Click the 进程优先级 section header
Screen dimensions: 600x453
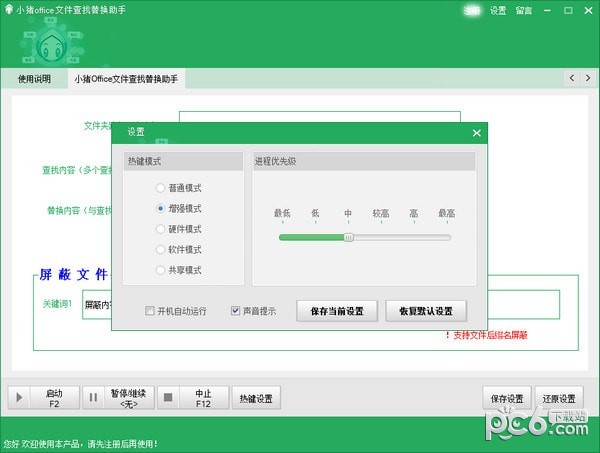pyautogui.click(x=364, y=161)
